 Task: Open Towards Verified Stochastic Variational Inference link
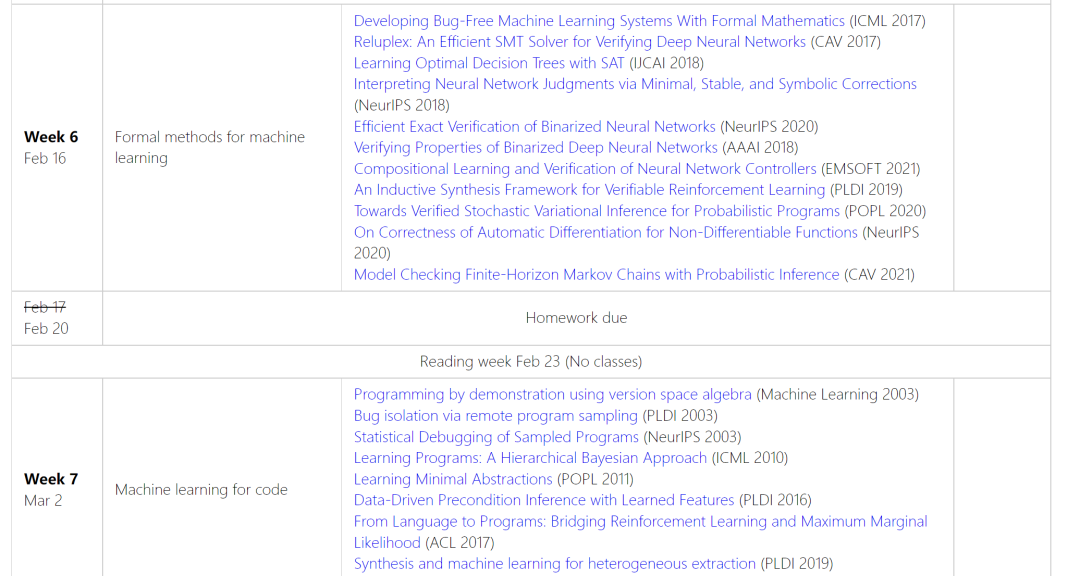pos(596,211)
